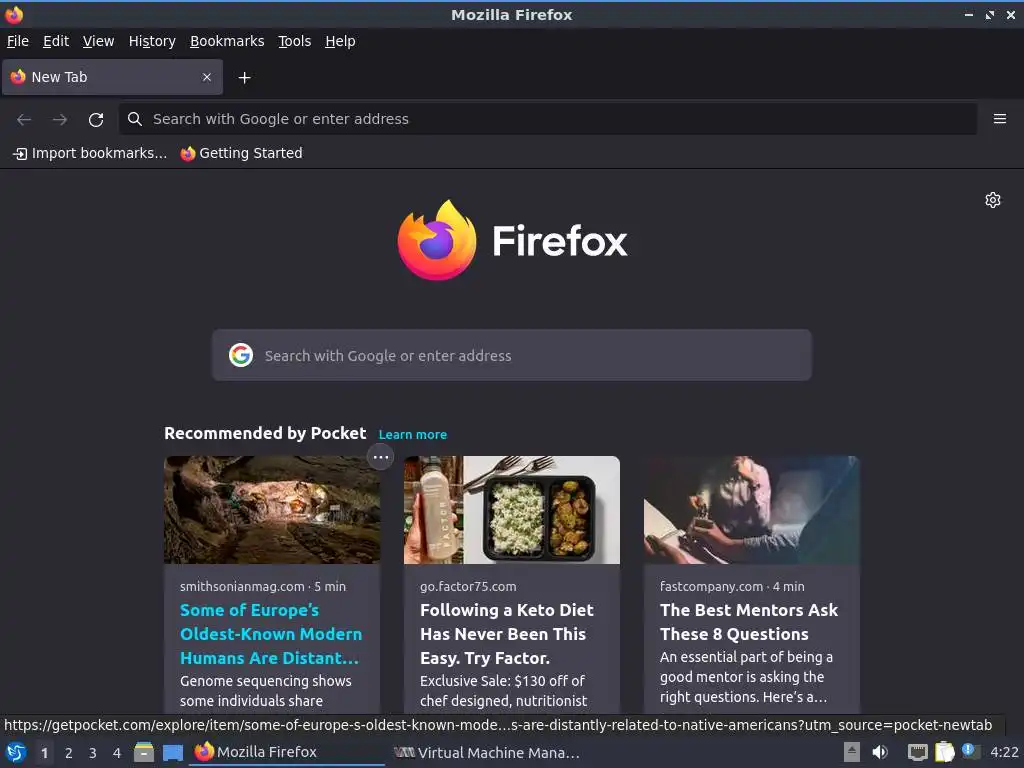1024x768 pixels.
Task: Select Mozilla Firefox taskbar entry
Action: pos(287,752)
